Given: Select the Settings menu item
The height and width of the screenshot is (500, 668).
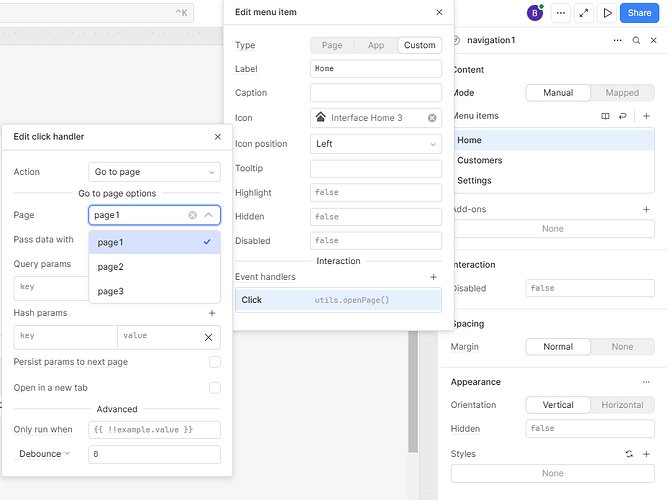Looking at the screenshot, I should click(x=554, y=181).
